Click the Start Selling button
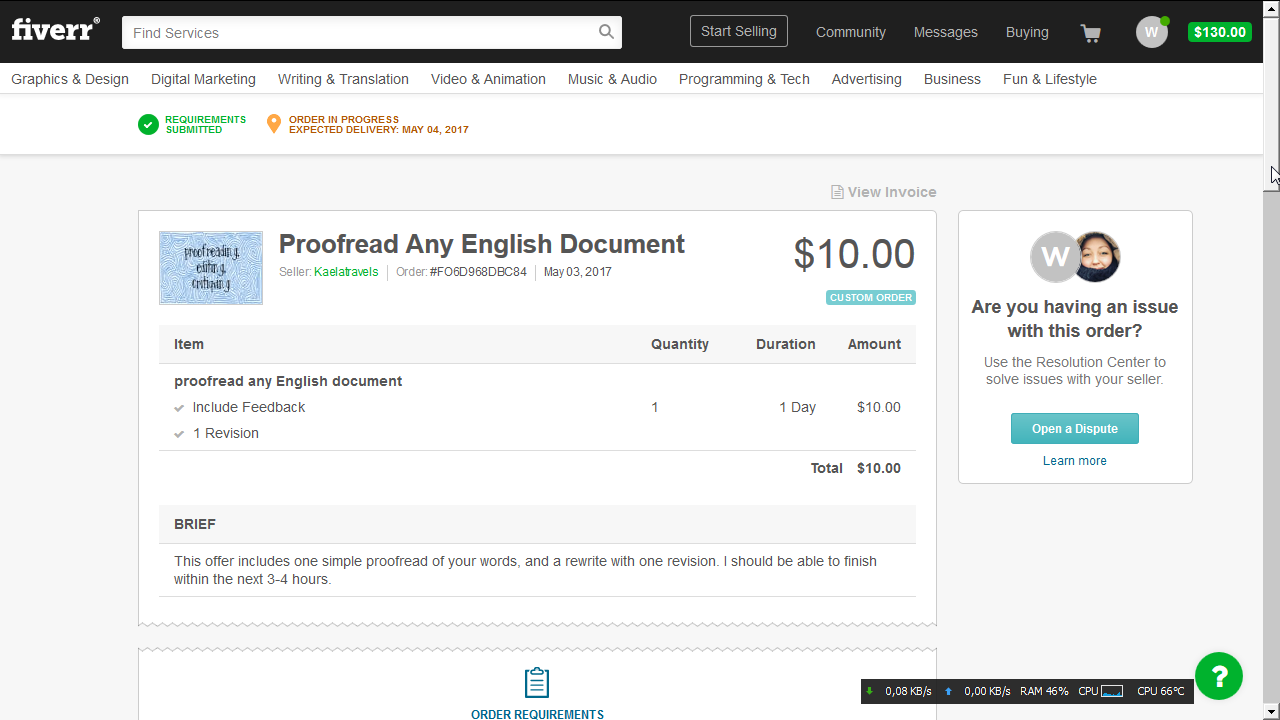This screenshot has height=720, width=1280. point(738,31)
